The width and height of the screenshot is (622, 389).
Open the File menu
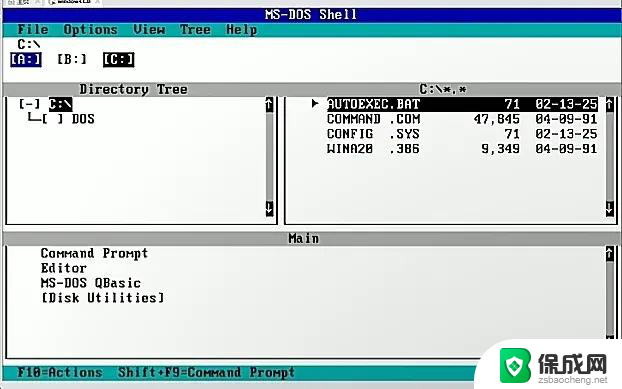(33, 30)
